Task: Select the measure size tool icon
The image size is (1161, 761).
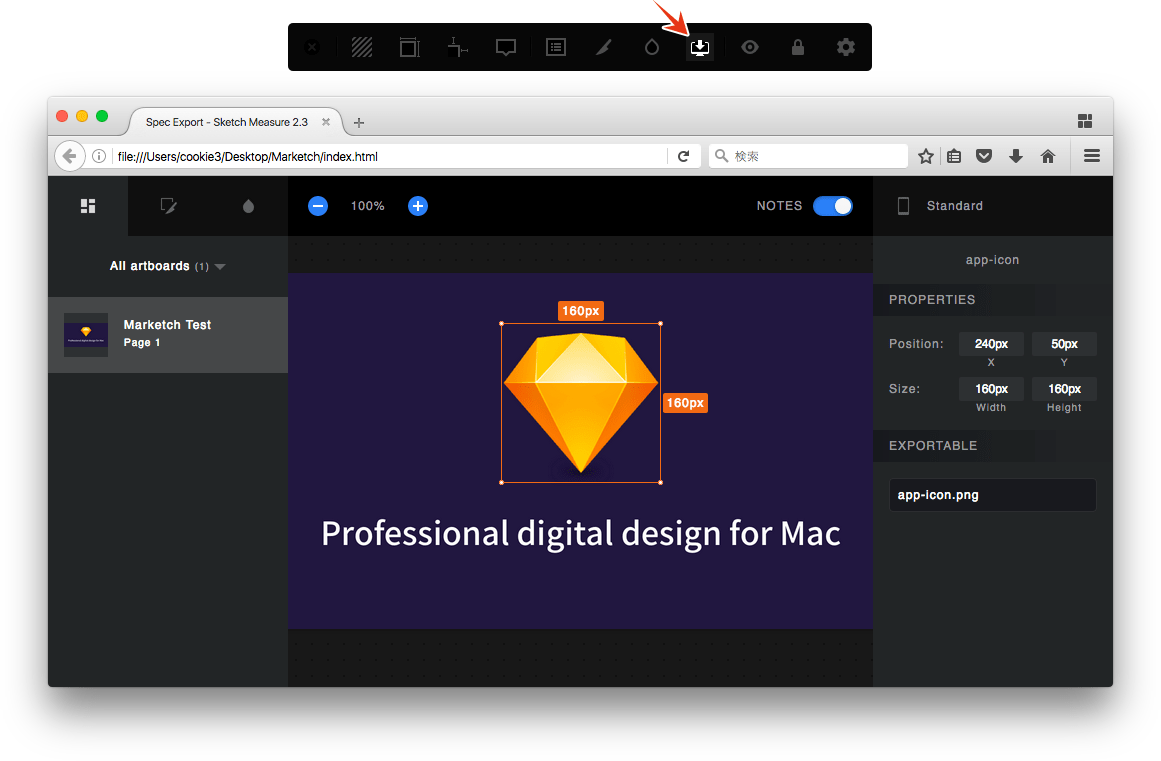Action: click(409, 47)
